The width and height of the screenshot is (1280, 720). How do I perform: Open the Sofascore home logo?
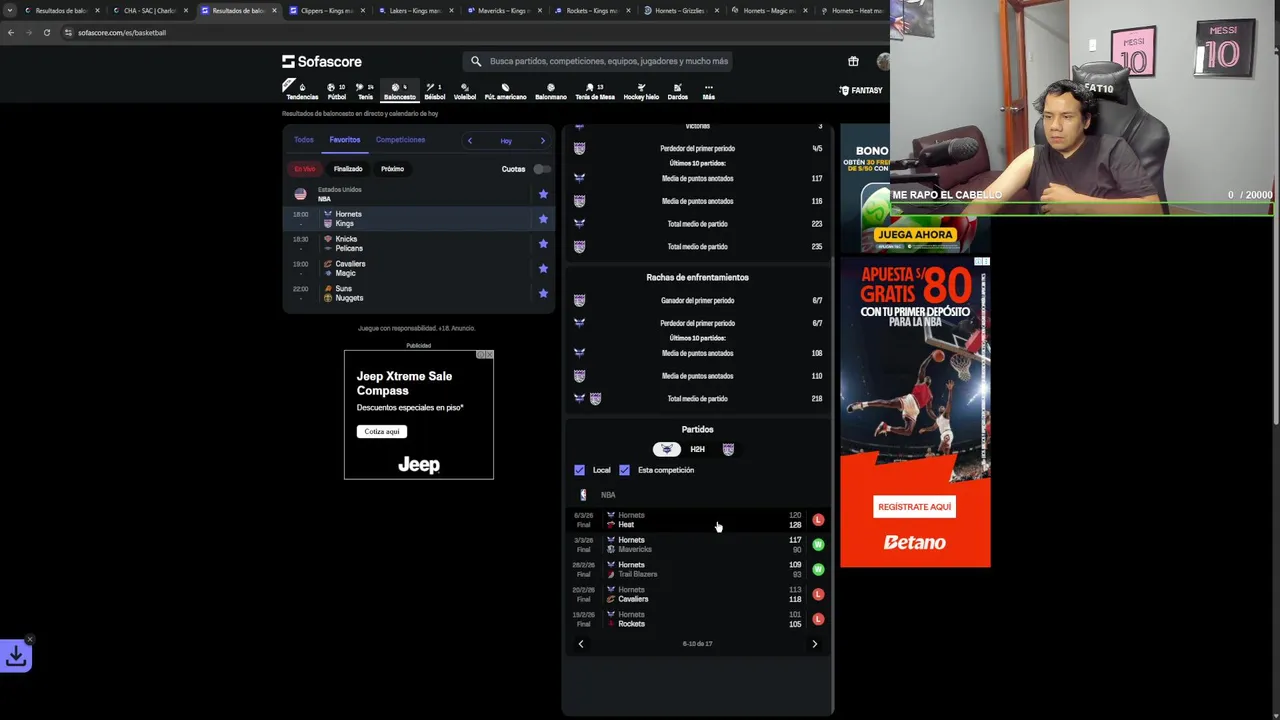click(322, 61)
